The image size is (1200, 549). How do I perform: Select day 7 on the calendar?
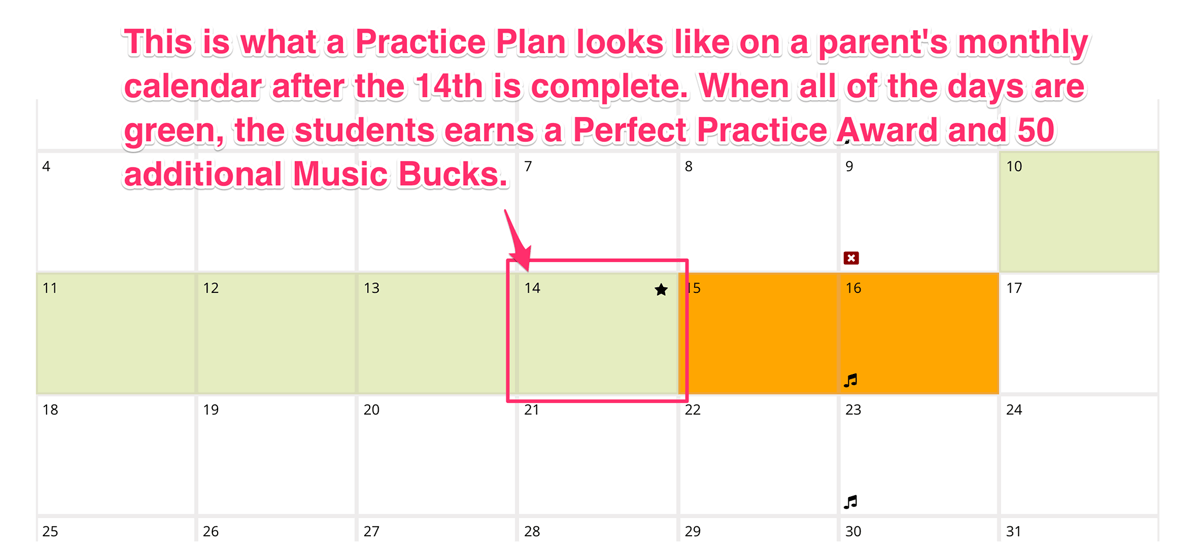pyautogui.click(x=598, y=212)
